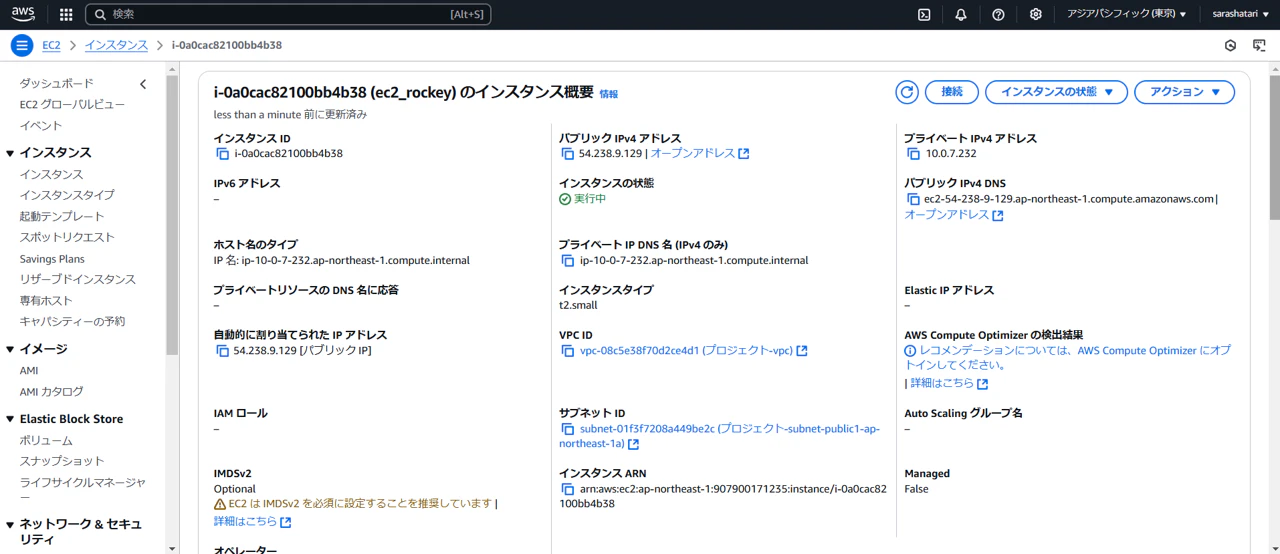
Task: Copy the public IPv4 DNS name
Action: [x=913, y=199]
